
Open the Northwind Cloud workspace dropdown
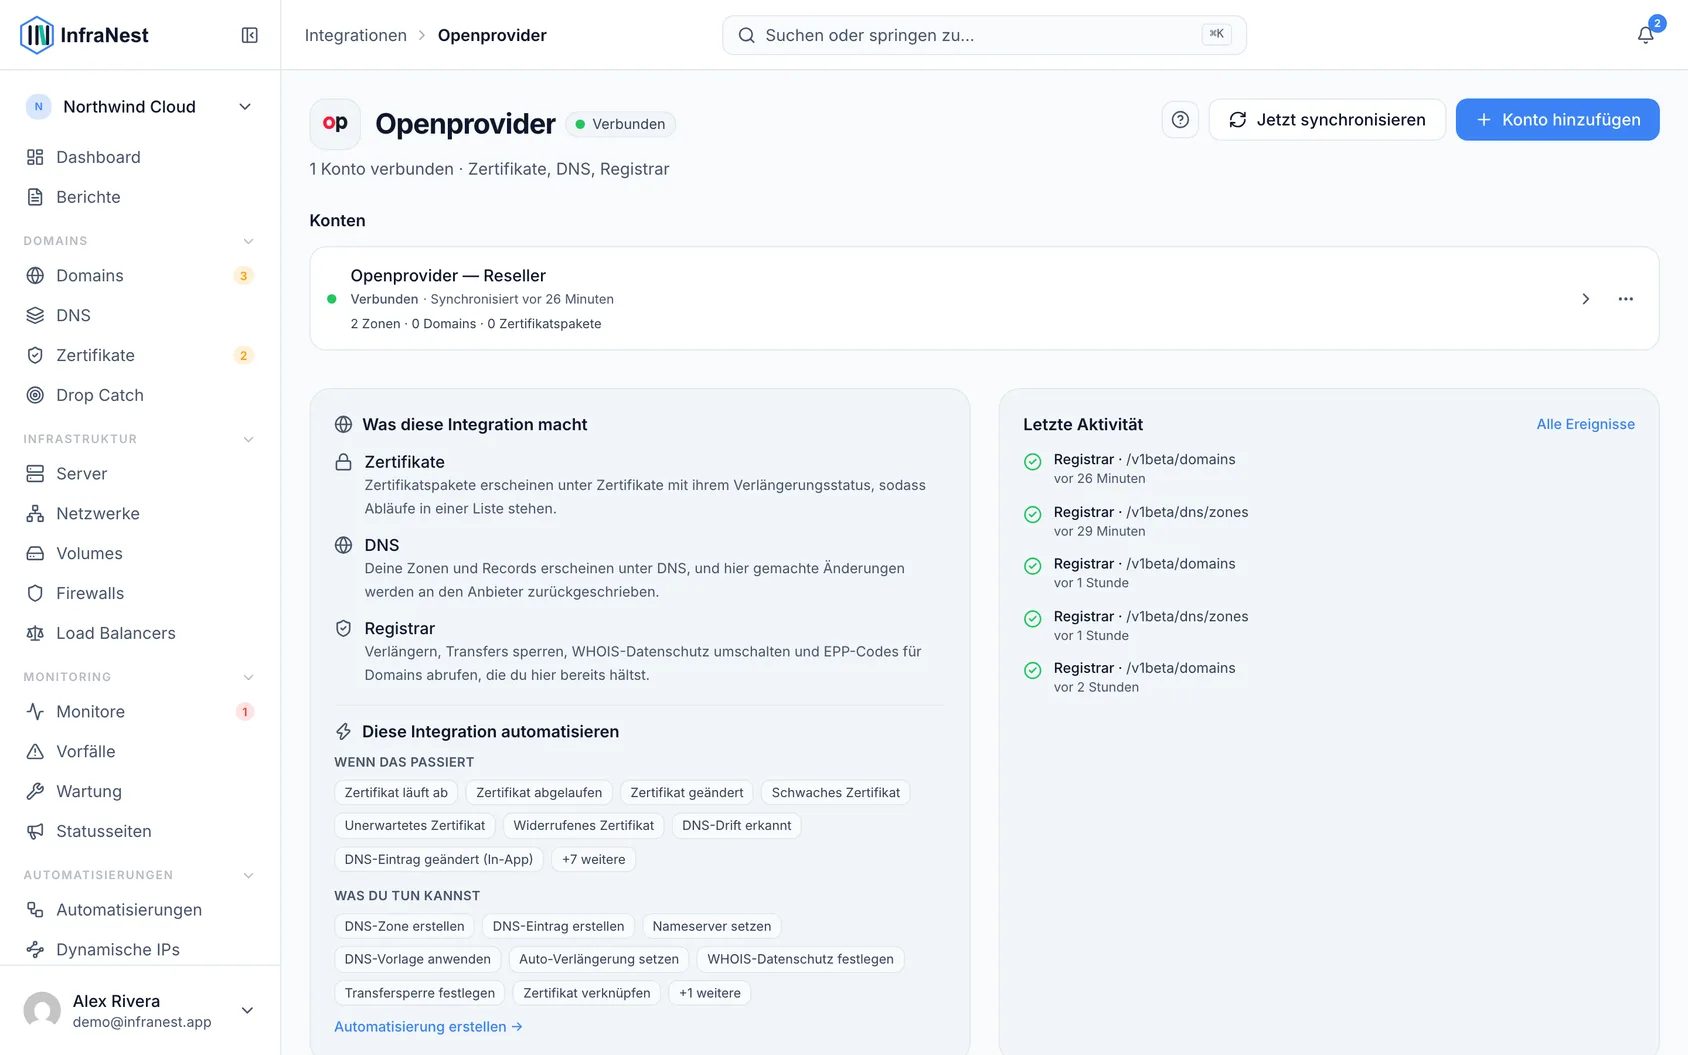[140, 107]
